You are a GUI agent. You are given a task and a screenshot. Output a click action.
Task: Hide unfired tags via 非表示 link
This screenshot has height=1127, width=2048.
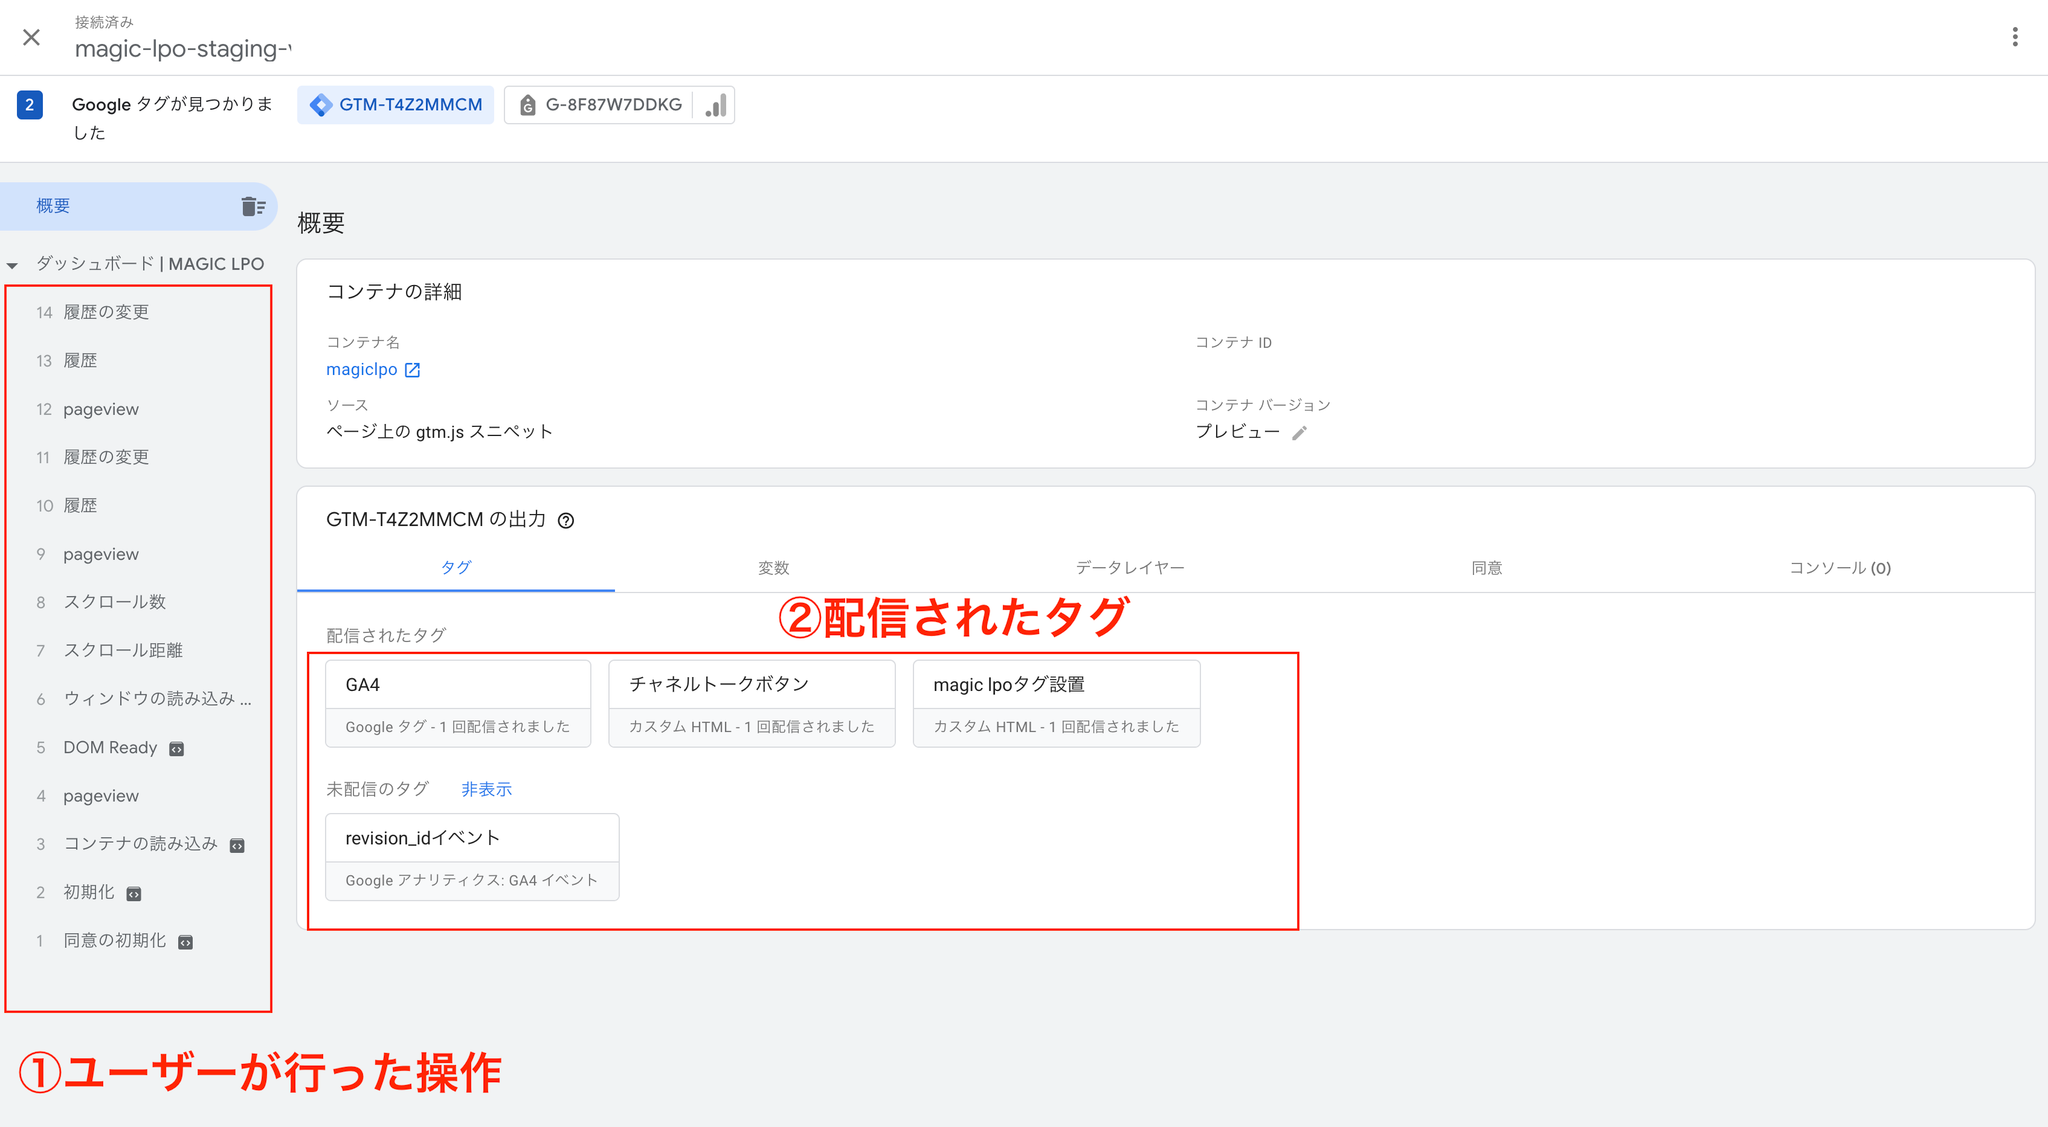pyautogui.click(x=486, y=789)
